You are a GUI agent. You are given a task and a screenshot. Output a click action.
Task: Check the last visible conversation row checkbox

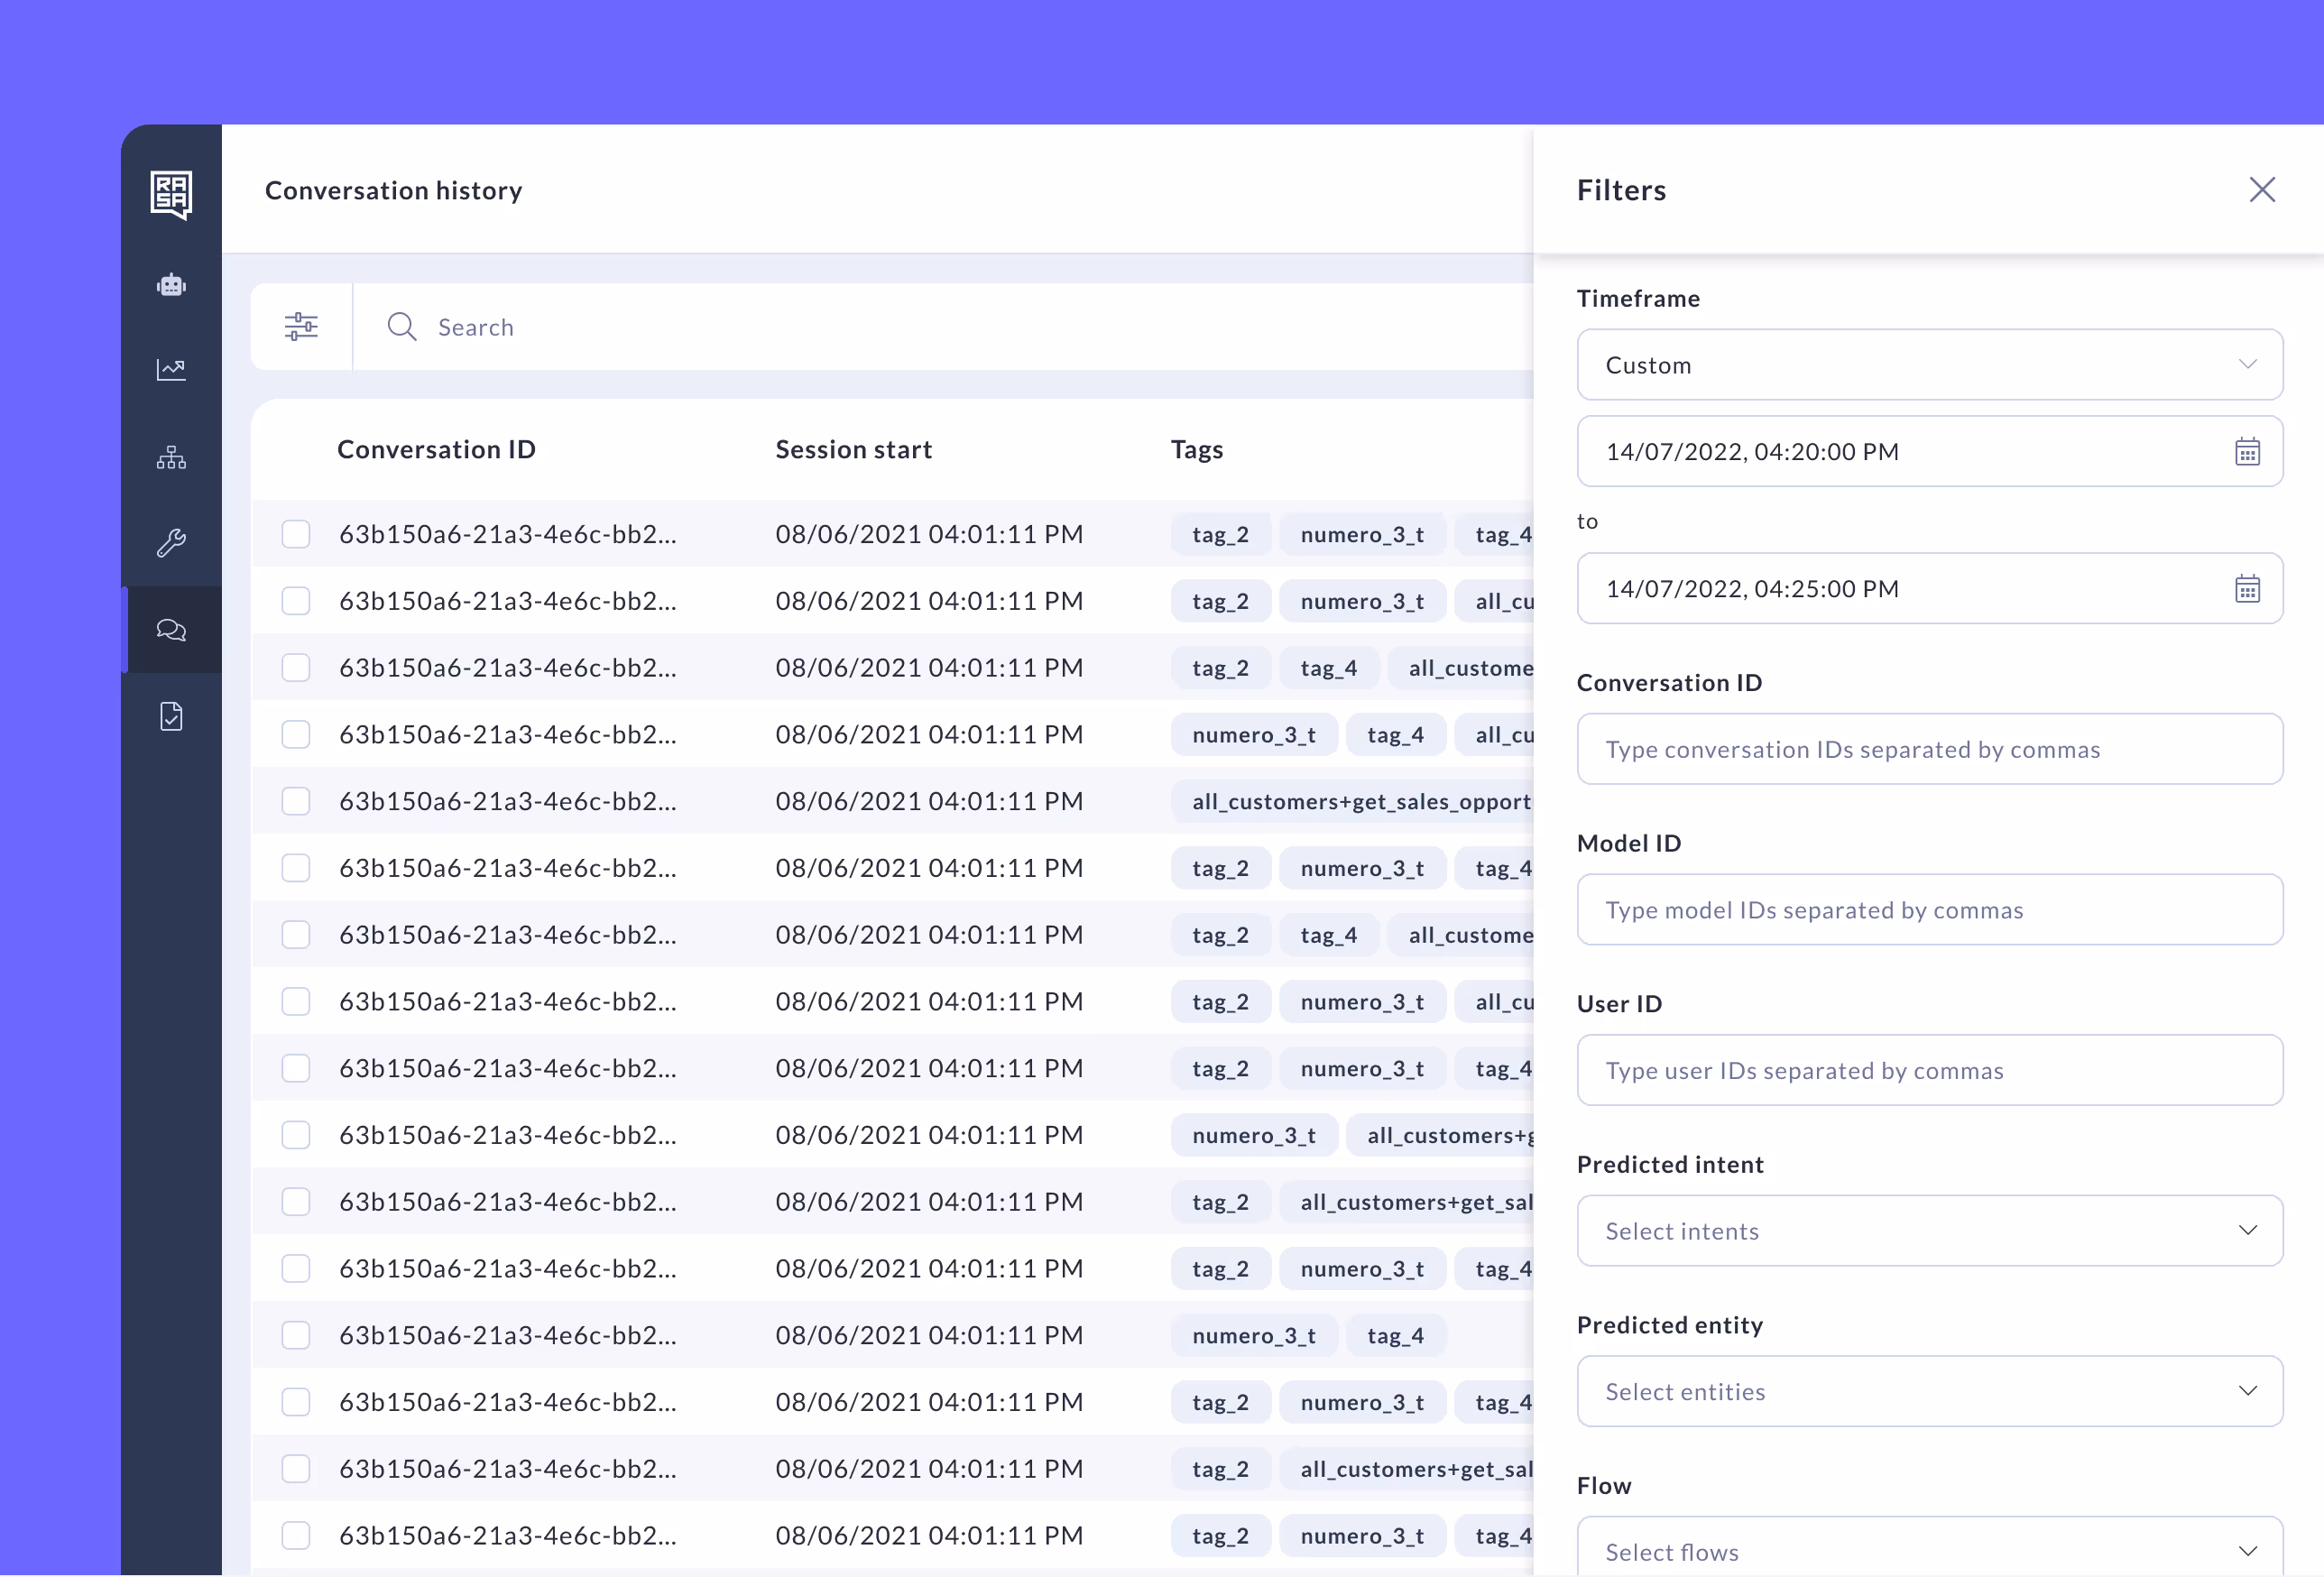(x=296, y=1535)
